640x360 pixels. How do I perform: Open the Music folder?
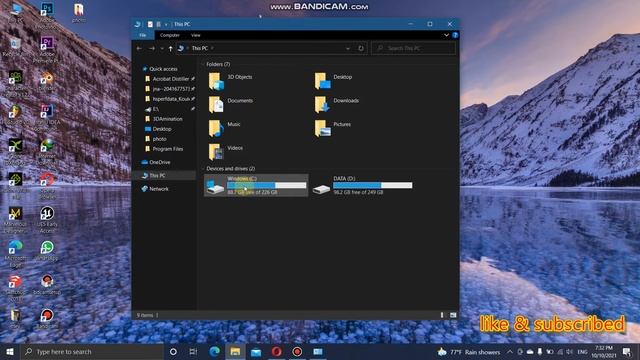[224, 128]
